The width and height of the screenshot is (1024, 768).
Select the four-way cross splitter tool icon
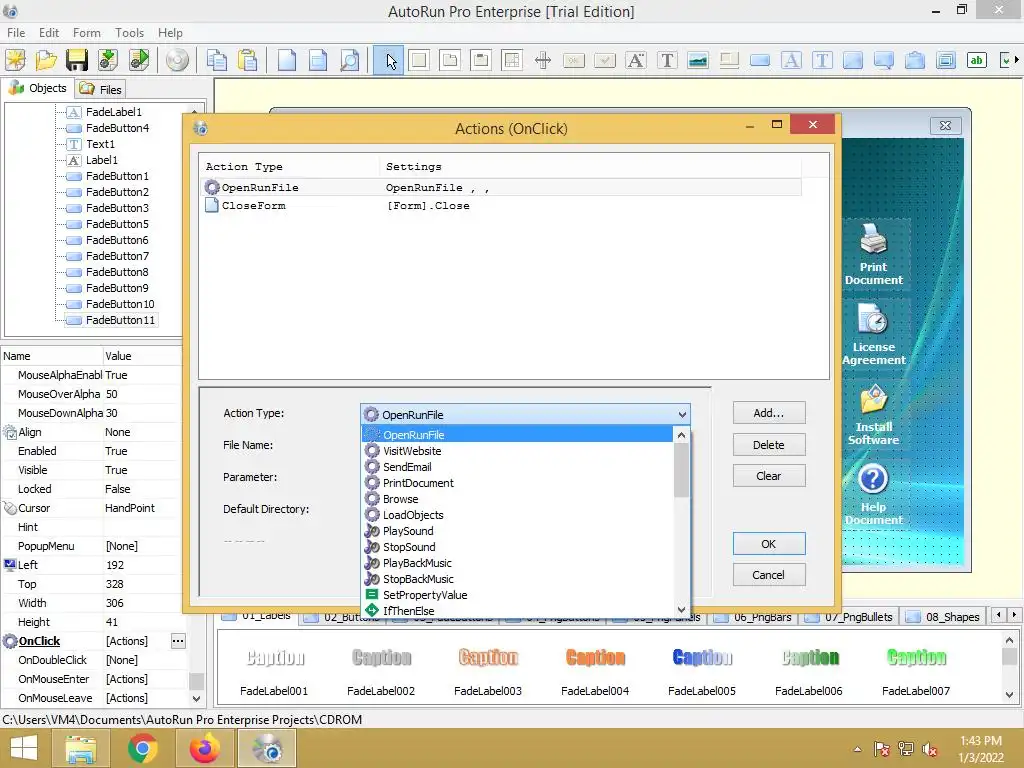tap(543, 60)
